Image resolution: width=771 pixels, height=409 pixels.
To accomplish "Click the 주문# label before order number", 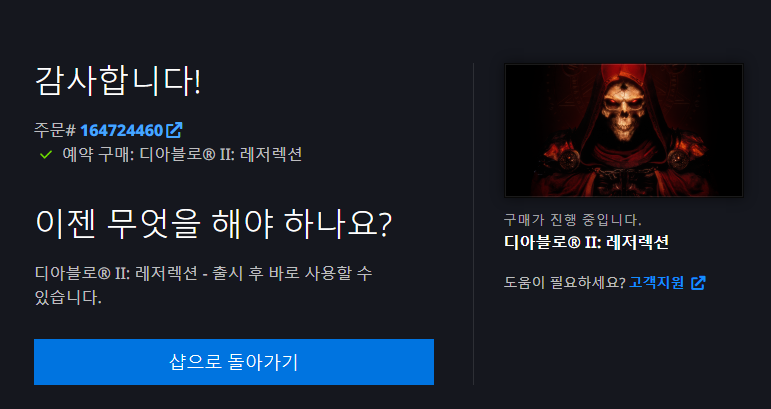I will pos(55,130).
